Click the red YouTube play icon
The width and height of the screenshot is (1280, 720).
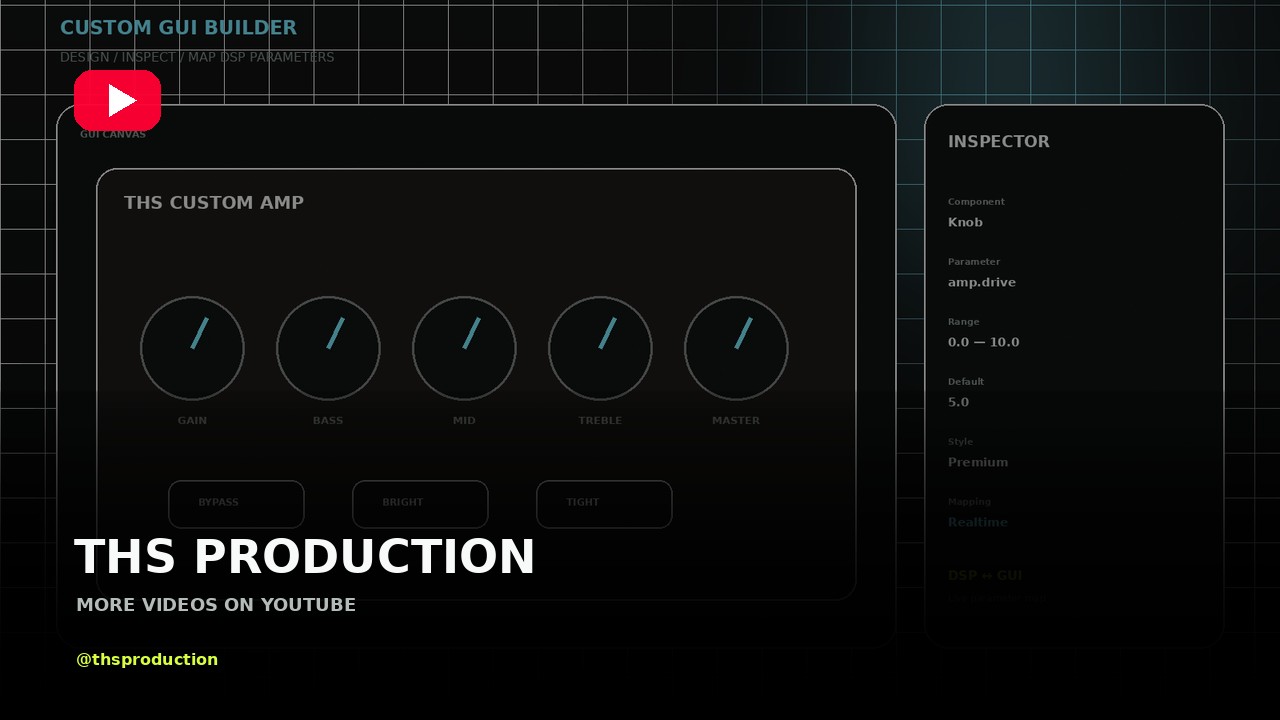tap(117, 100)
